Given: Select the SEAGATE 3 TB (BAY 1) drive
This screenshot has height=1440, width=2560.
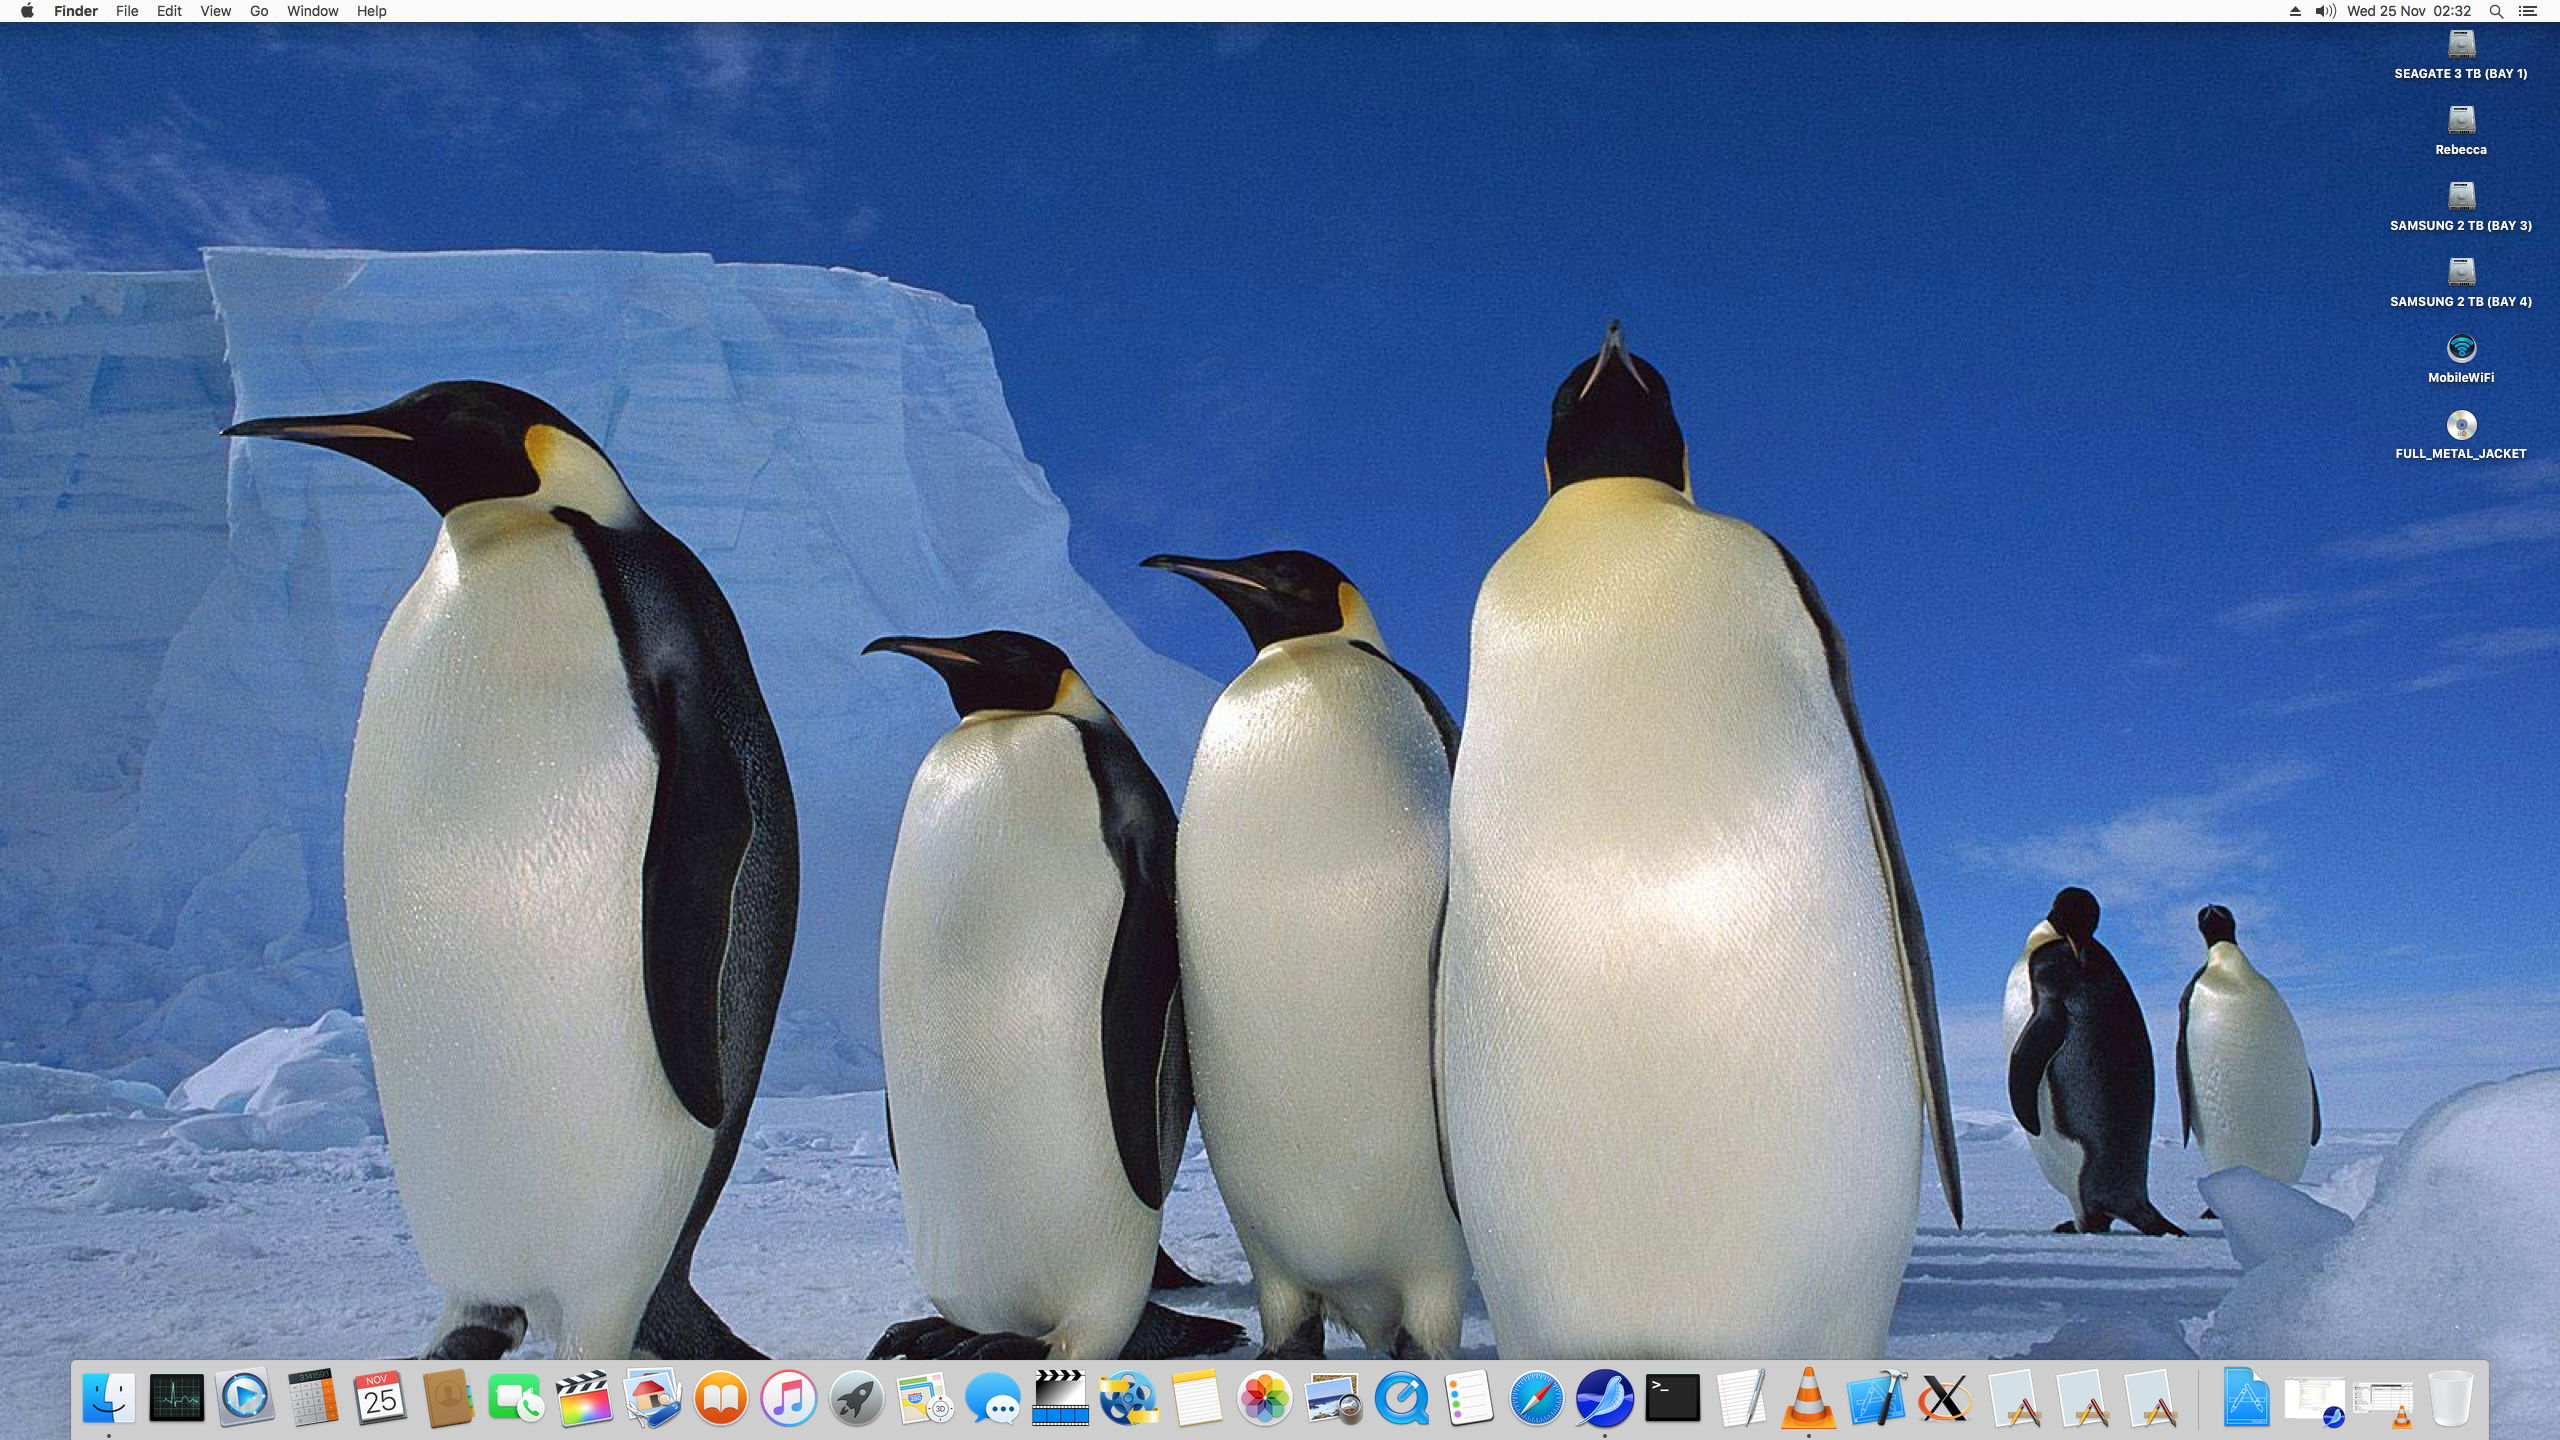Looking at the screenshot, I should tap(2461, 55).
